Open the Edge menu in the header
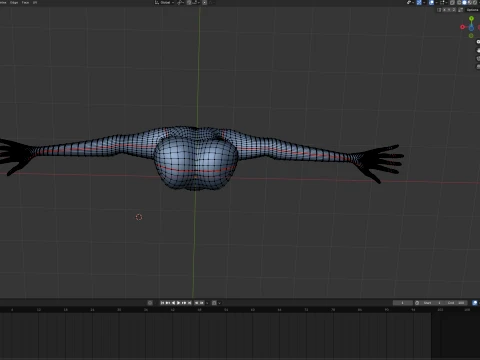The image size is (480, 360). coord(14,2)
